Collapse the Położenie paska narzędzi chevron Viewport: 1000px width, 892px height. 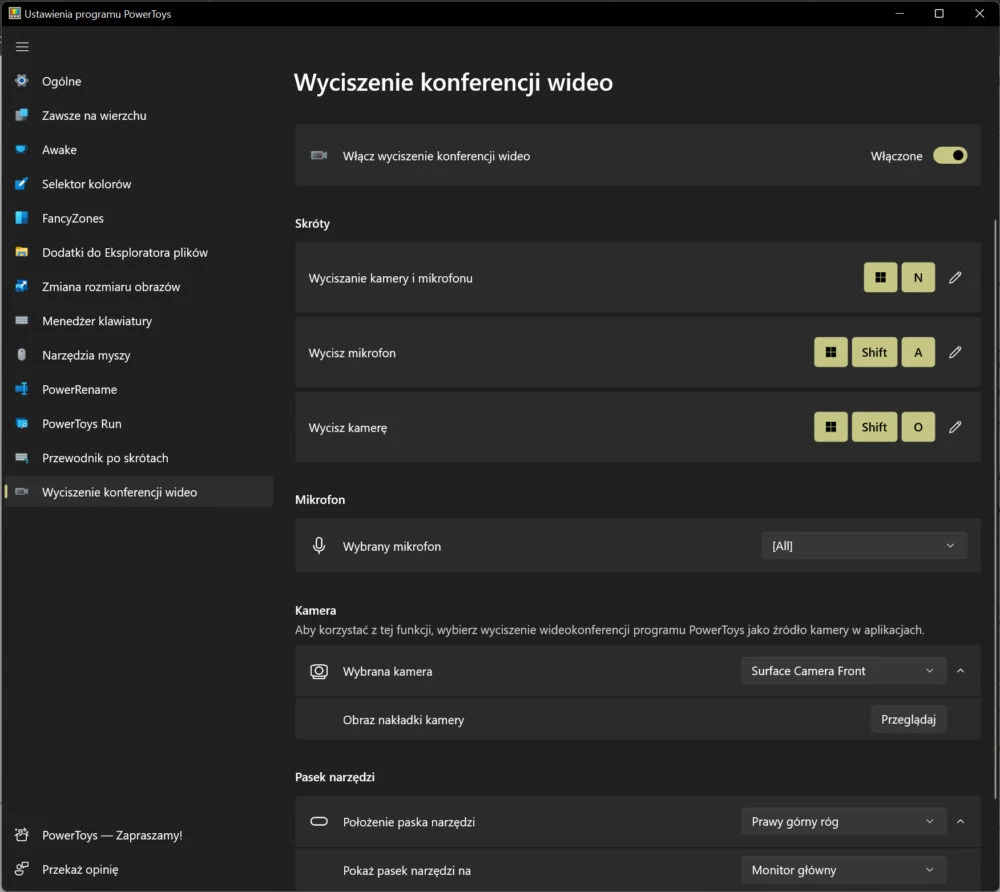(960, 821)
